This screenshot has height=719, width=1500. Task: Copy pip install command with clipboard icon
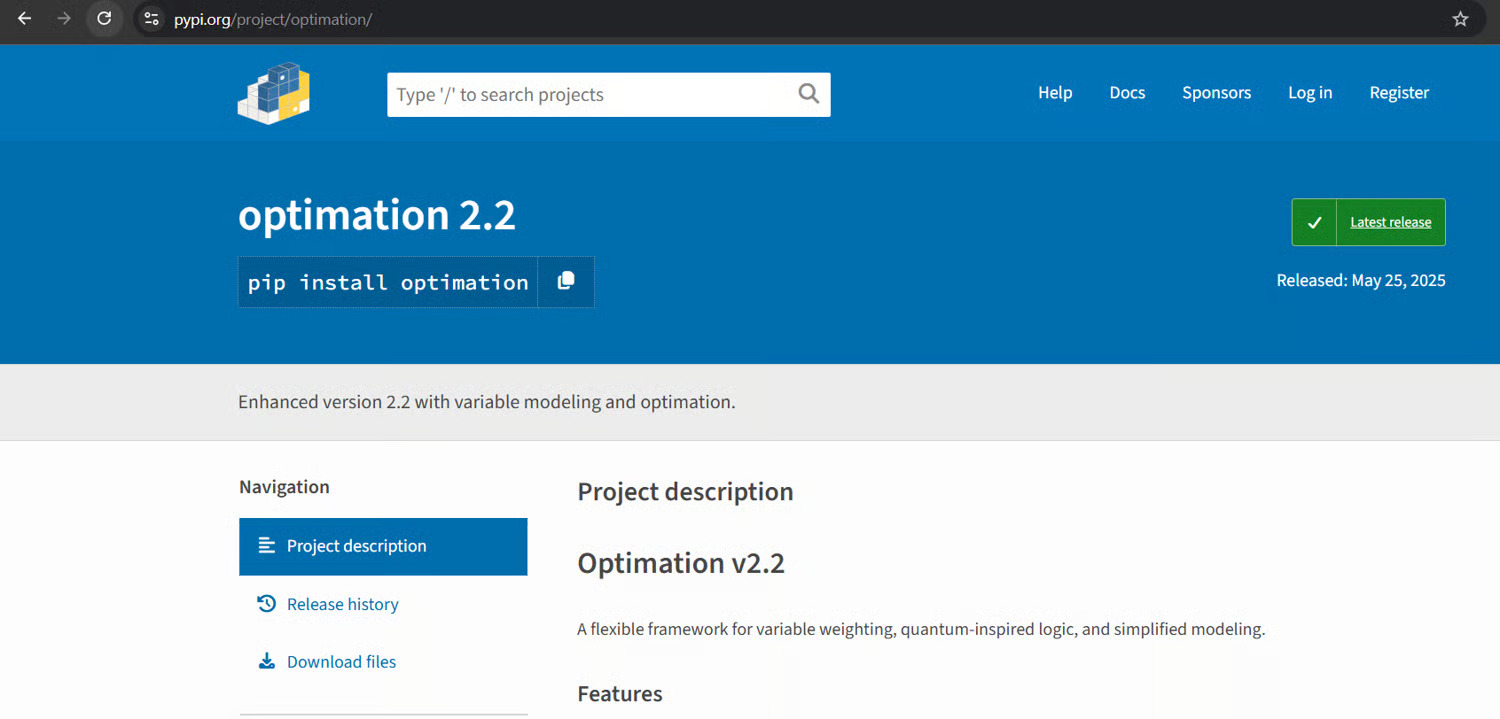coord(566,281)
